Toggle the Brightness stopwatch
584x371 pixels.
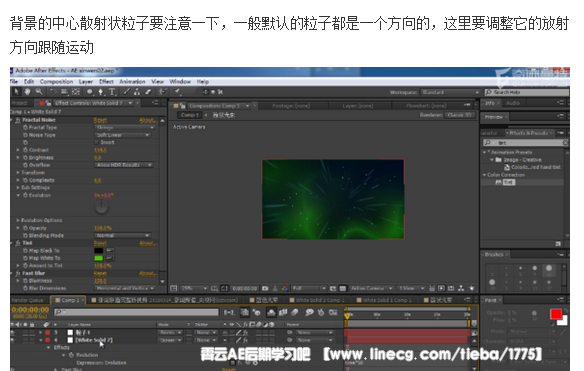point(25,158)
